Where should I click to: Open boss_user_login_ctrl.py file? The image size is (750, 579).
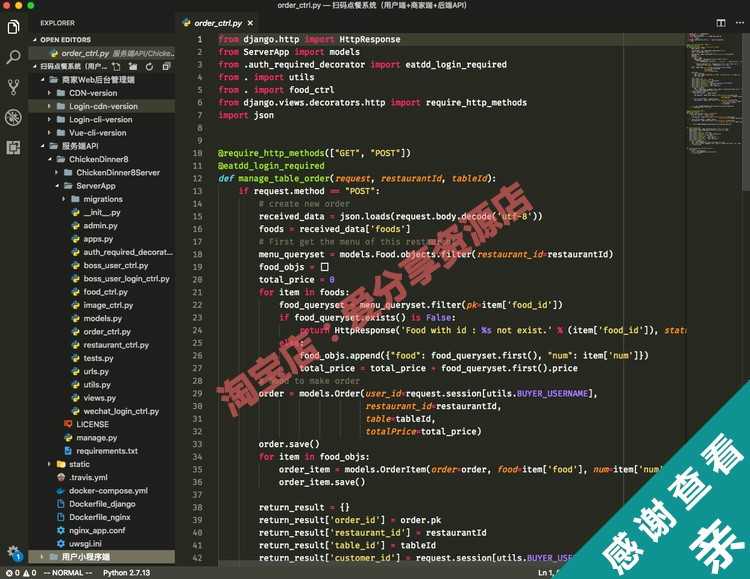pyautogui.click(x=102, y=278)
